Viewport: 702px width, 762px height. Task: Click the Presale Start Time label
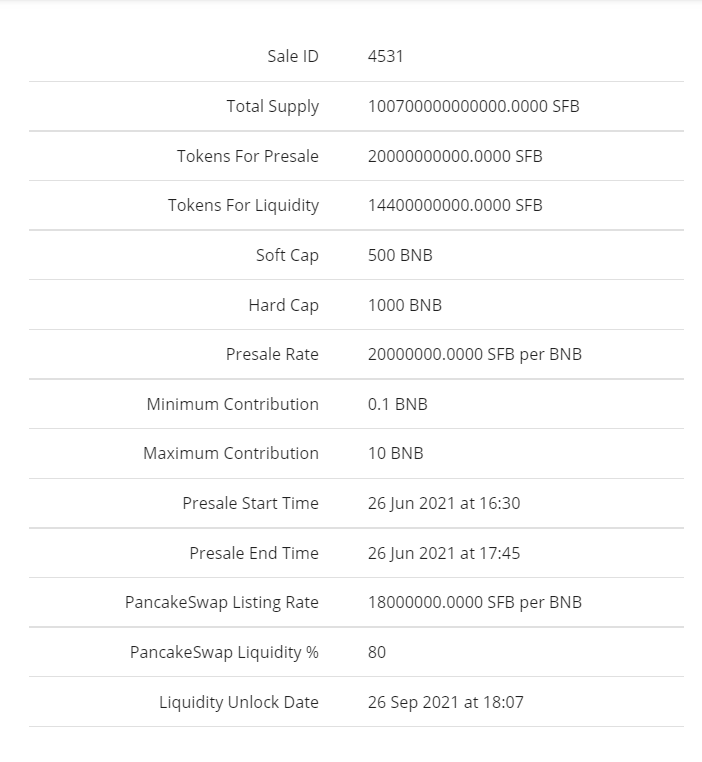pos(250,503)
